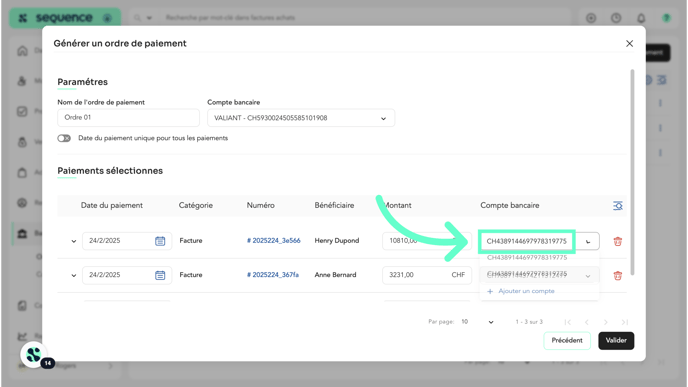Click the Anne Bernard beneficiary cell
The height and width of the screenshot is (387, 688).
click(335, 275)
